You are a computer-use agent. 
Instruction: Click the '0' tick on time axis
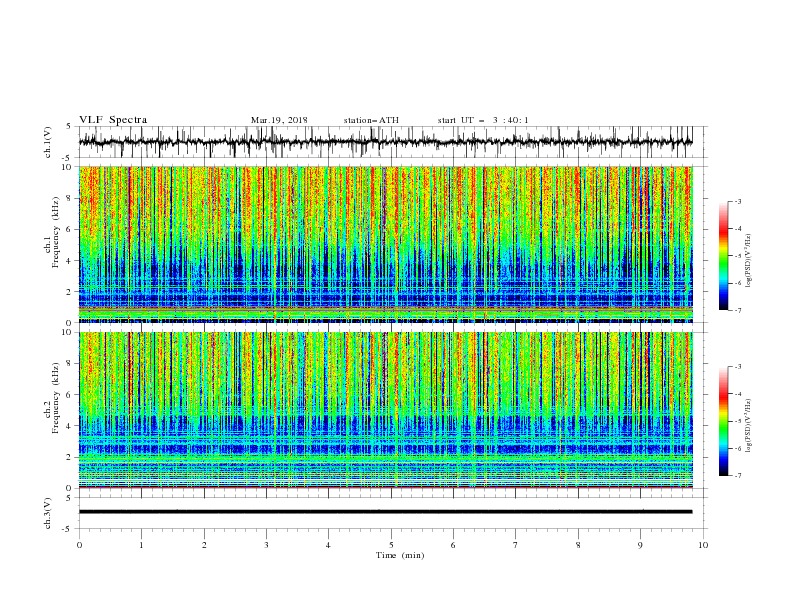79,545
